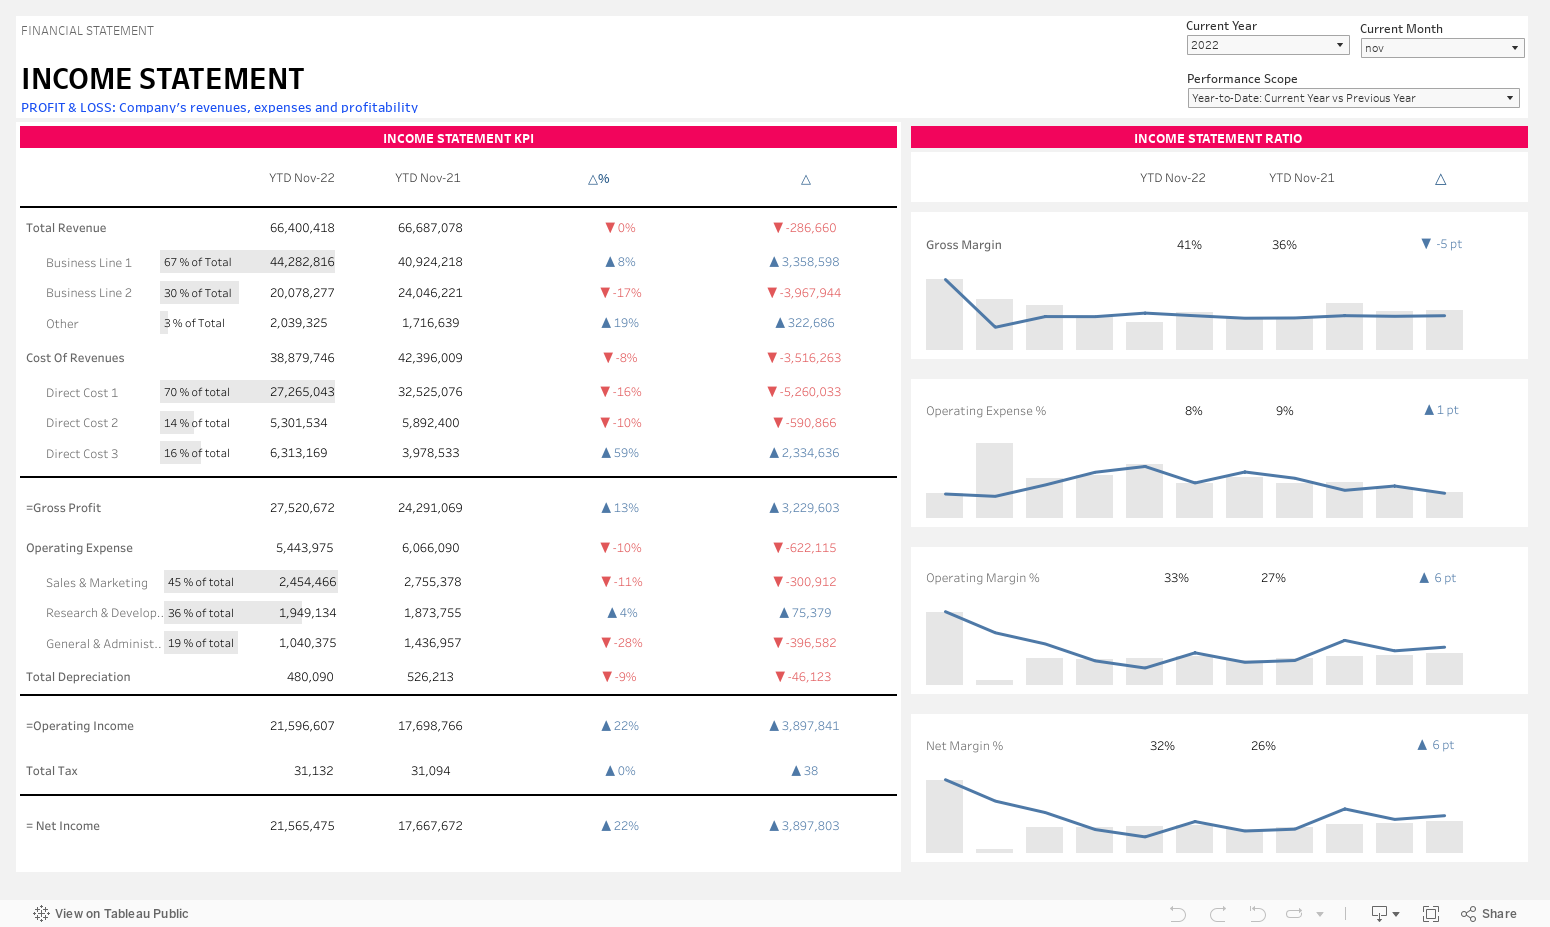Click the '45 % of total' bar for Sales & Marketing
The width and height of the screenshot is (1550, 927).
click(x=251, y=582)
